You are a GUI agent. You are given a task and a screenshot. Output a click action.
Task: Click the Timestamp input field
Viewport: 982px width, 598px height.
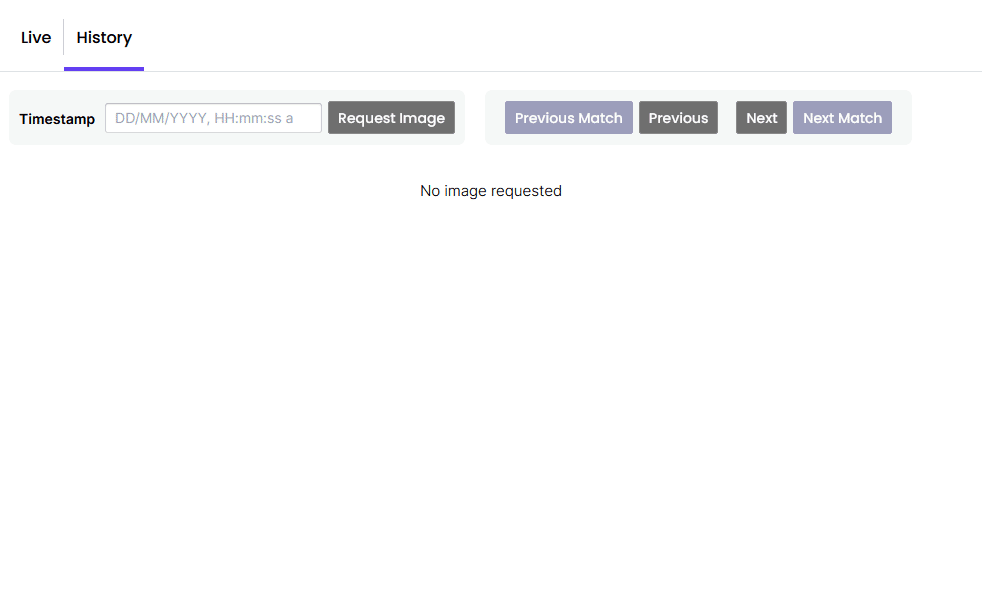213,118
